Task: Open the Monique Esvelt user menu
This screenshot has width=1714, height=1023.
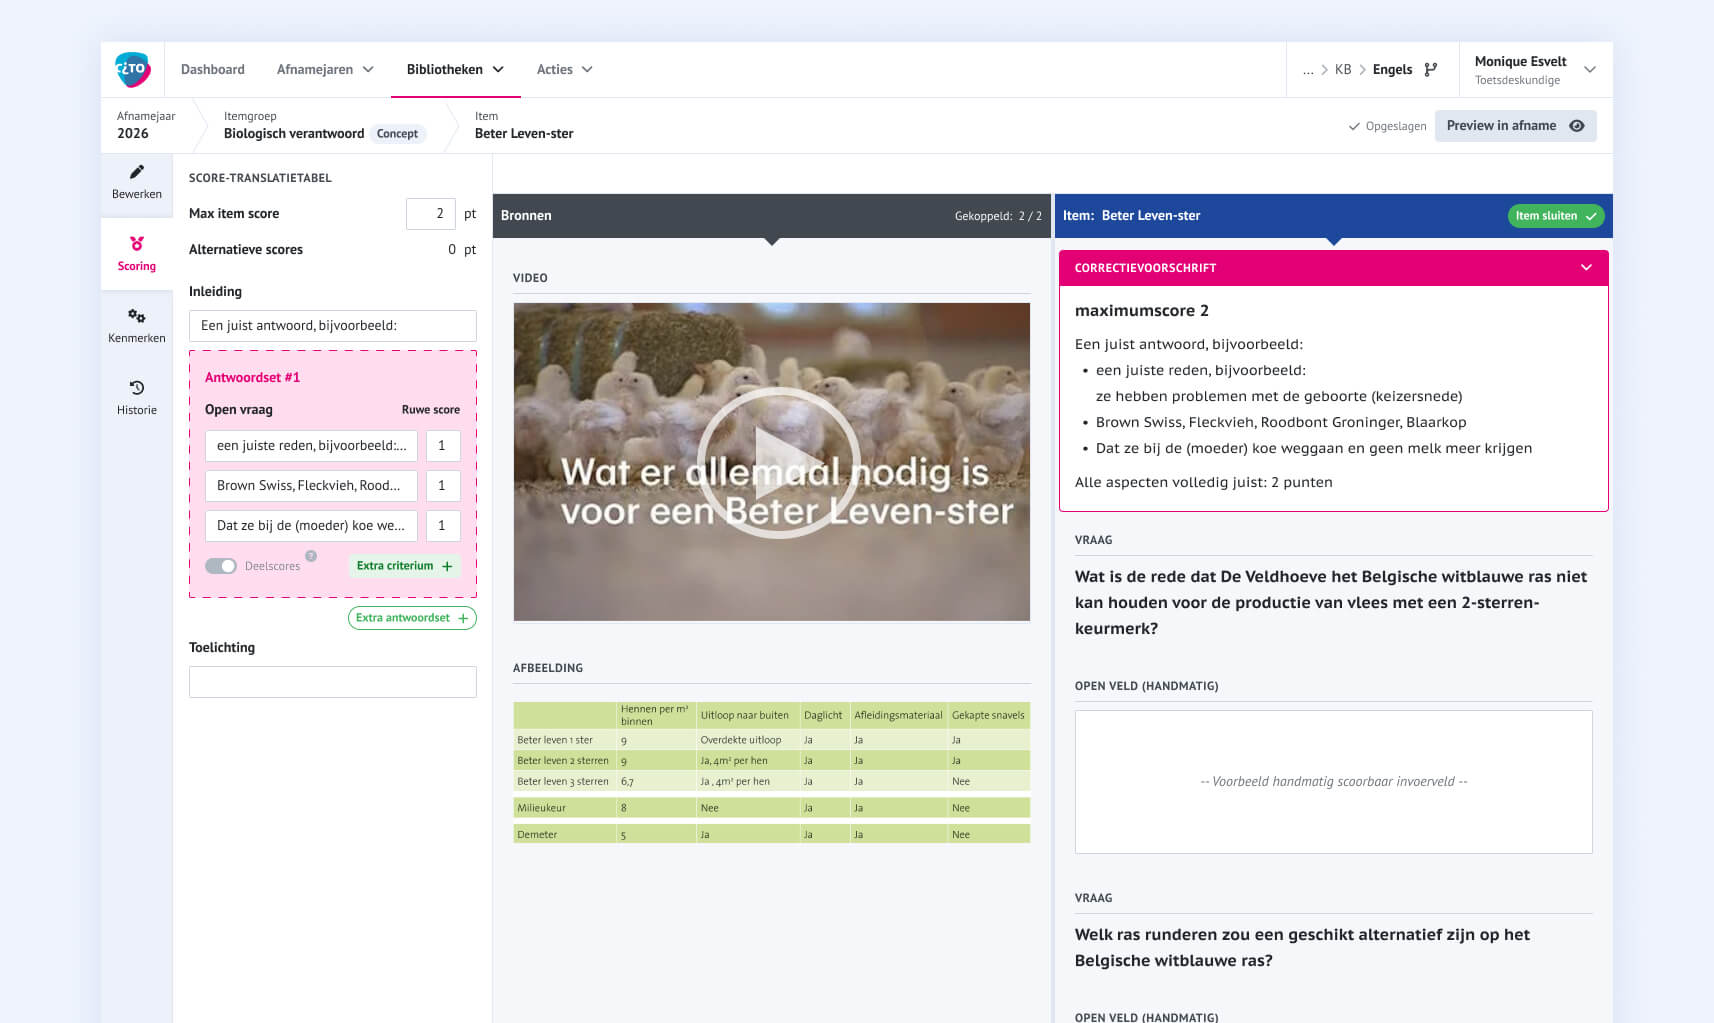Action: point(1535,70)
